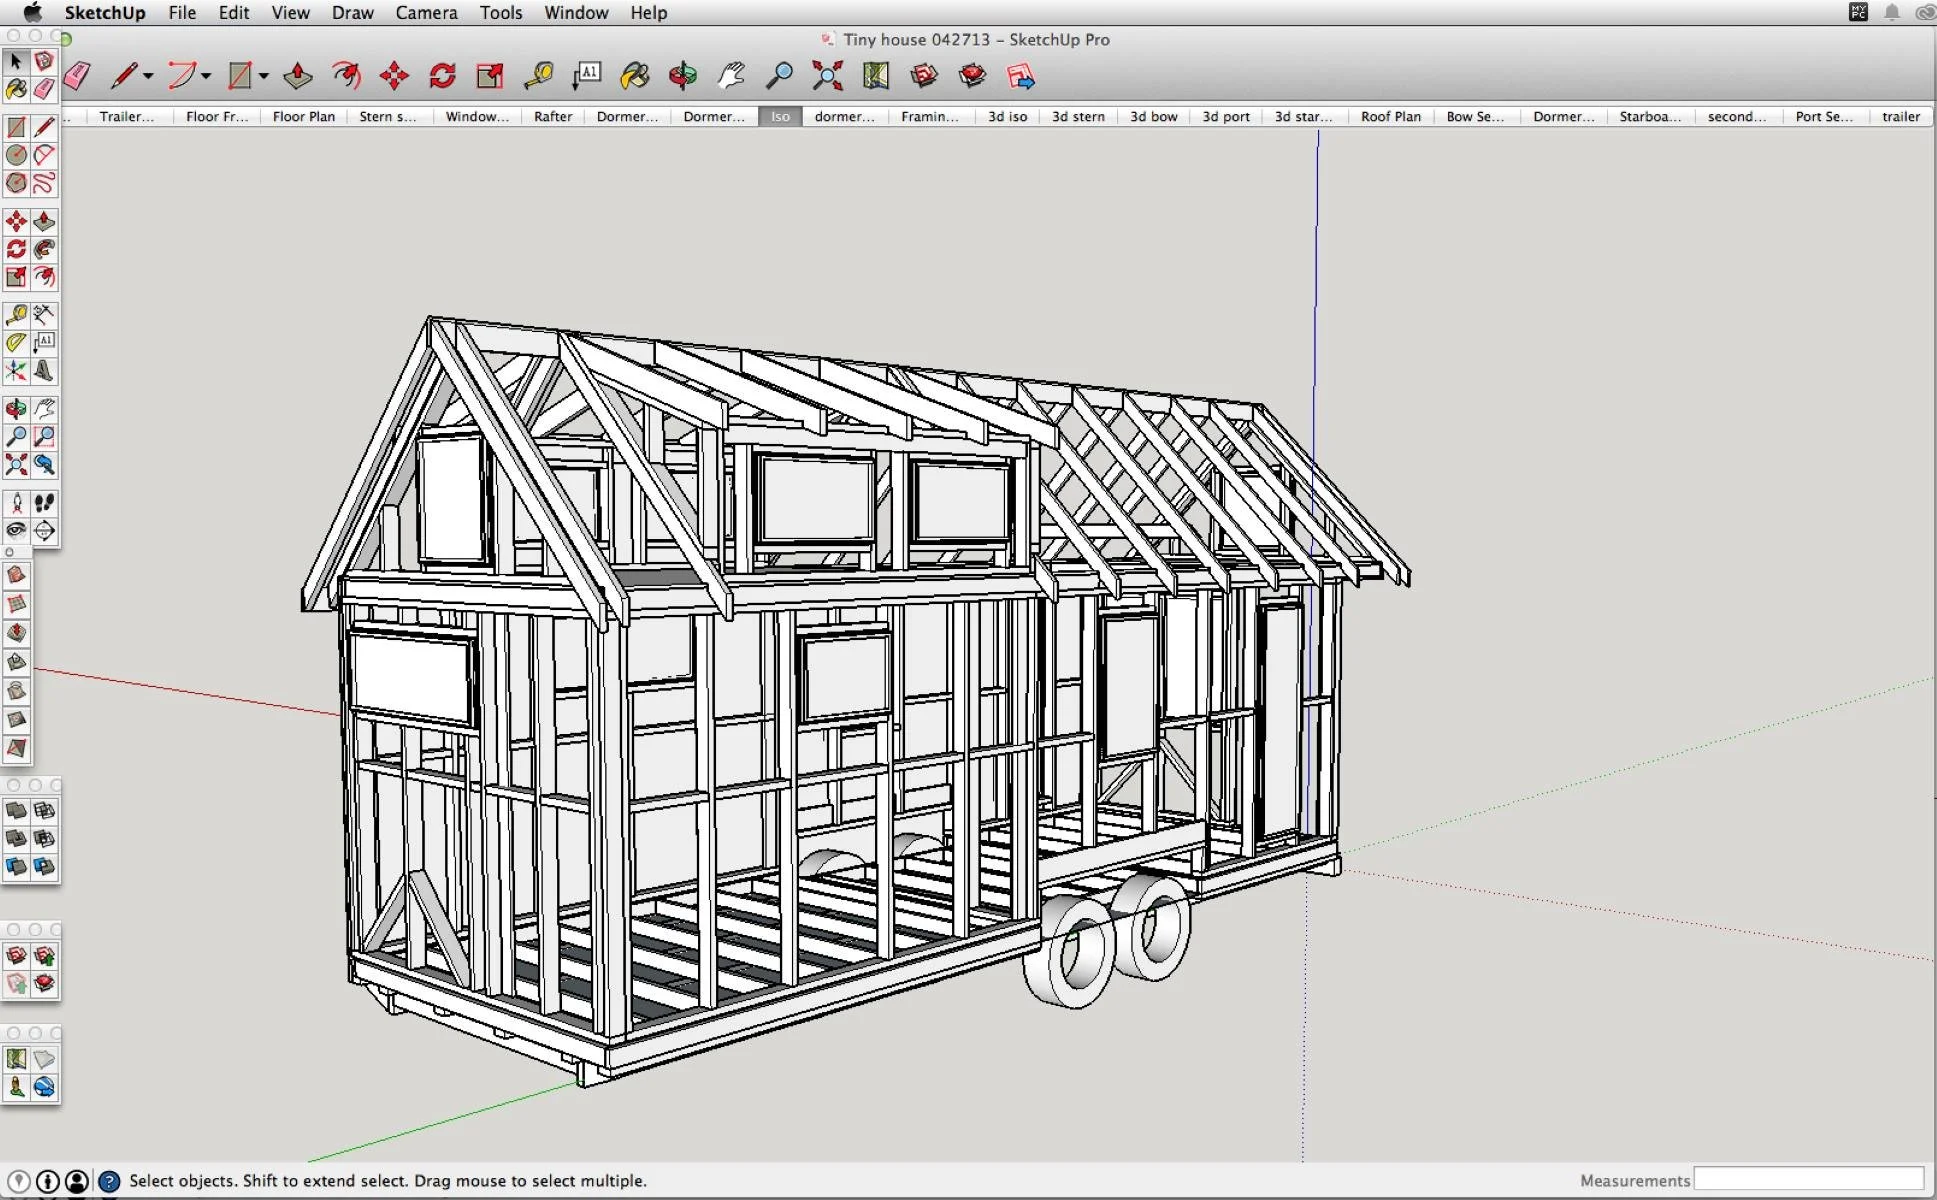Pick the 3D Text tool in side palette
The width and height of the screenshot is (1937, 1200).
[x=44, y=371]
